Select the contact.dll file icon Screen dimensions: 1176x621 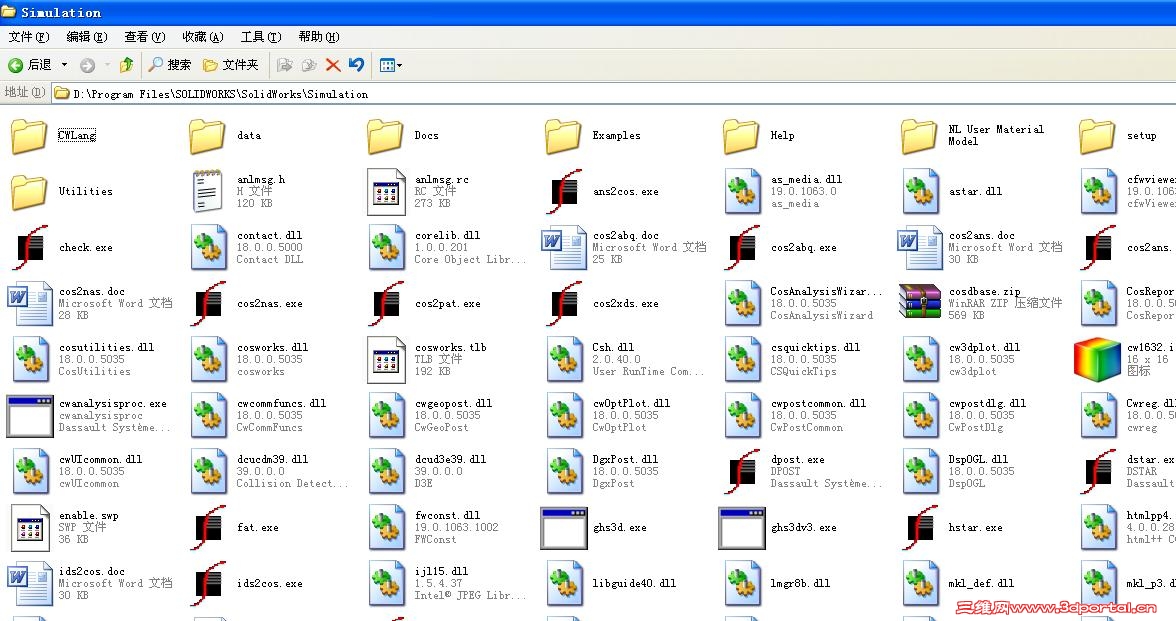tap(208, 248)
